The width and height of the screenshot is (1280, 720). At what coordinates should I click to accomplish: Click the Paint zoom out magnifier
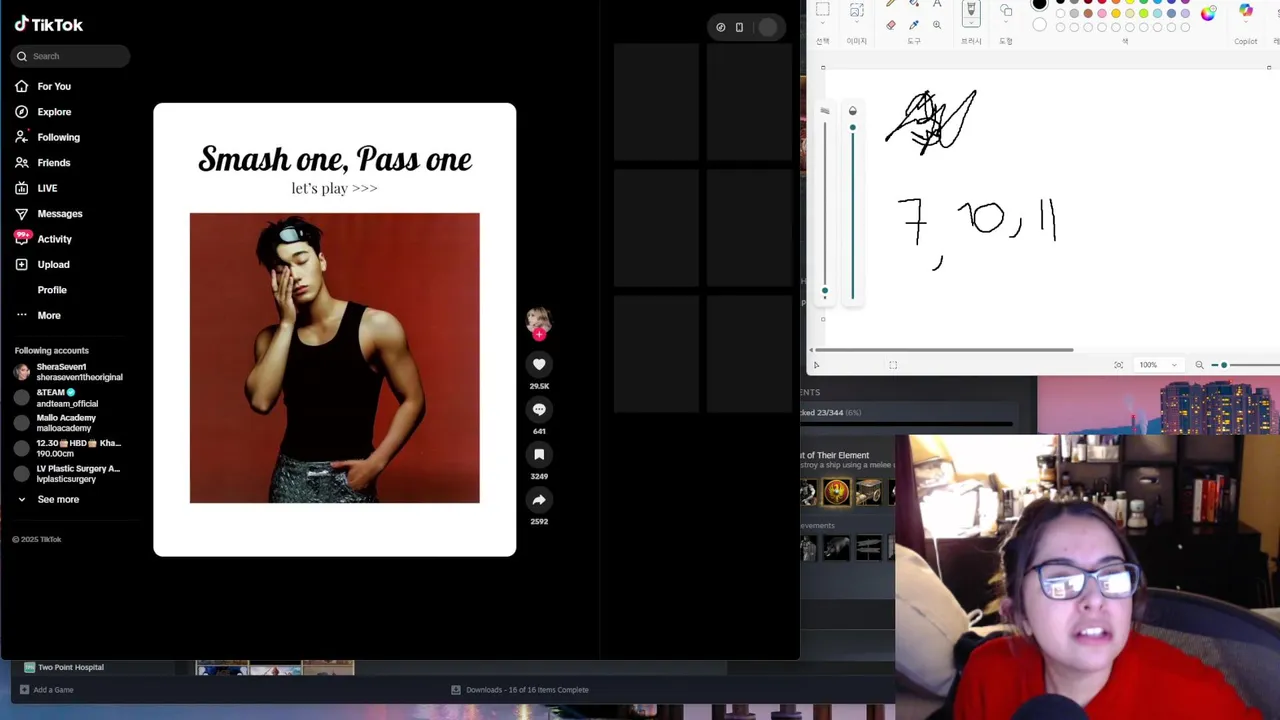1199,365
